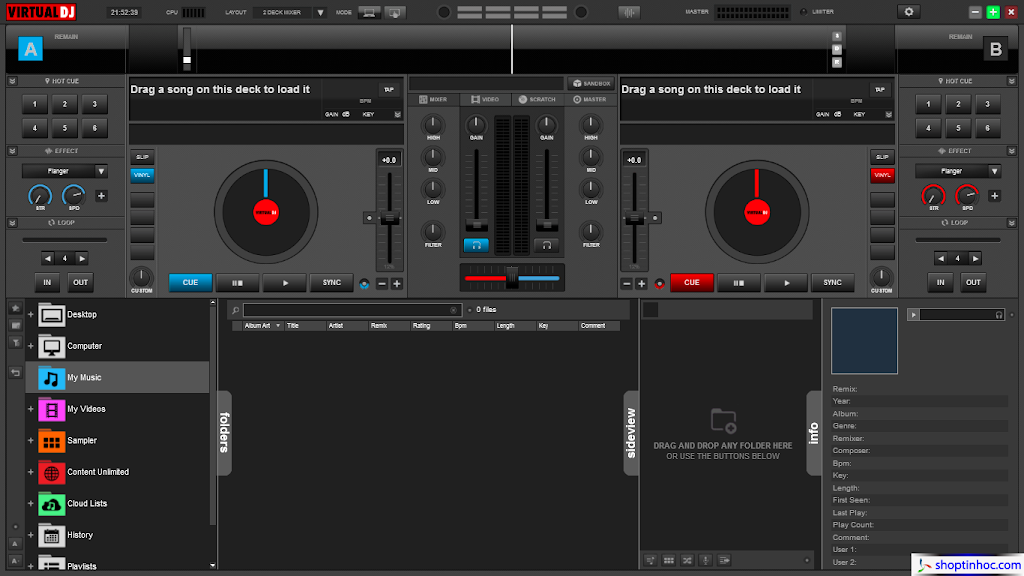Toggle SYNC on deck B

(832, 283)
